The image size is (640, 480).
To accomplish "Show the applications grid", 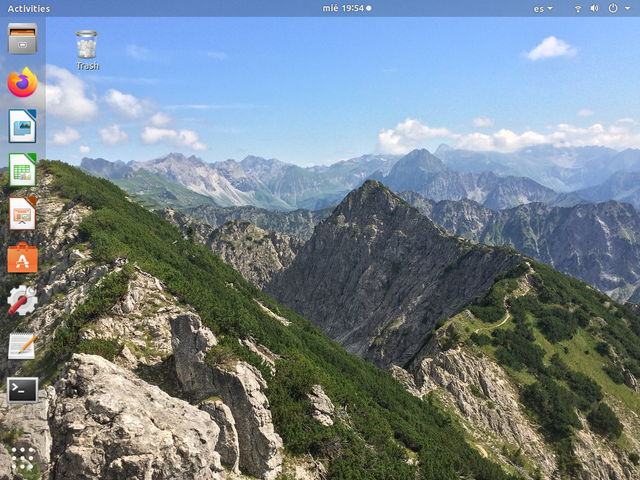I will click(x=22, y=458).
